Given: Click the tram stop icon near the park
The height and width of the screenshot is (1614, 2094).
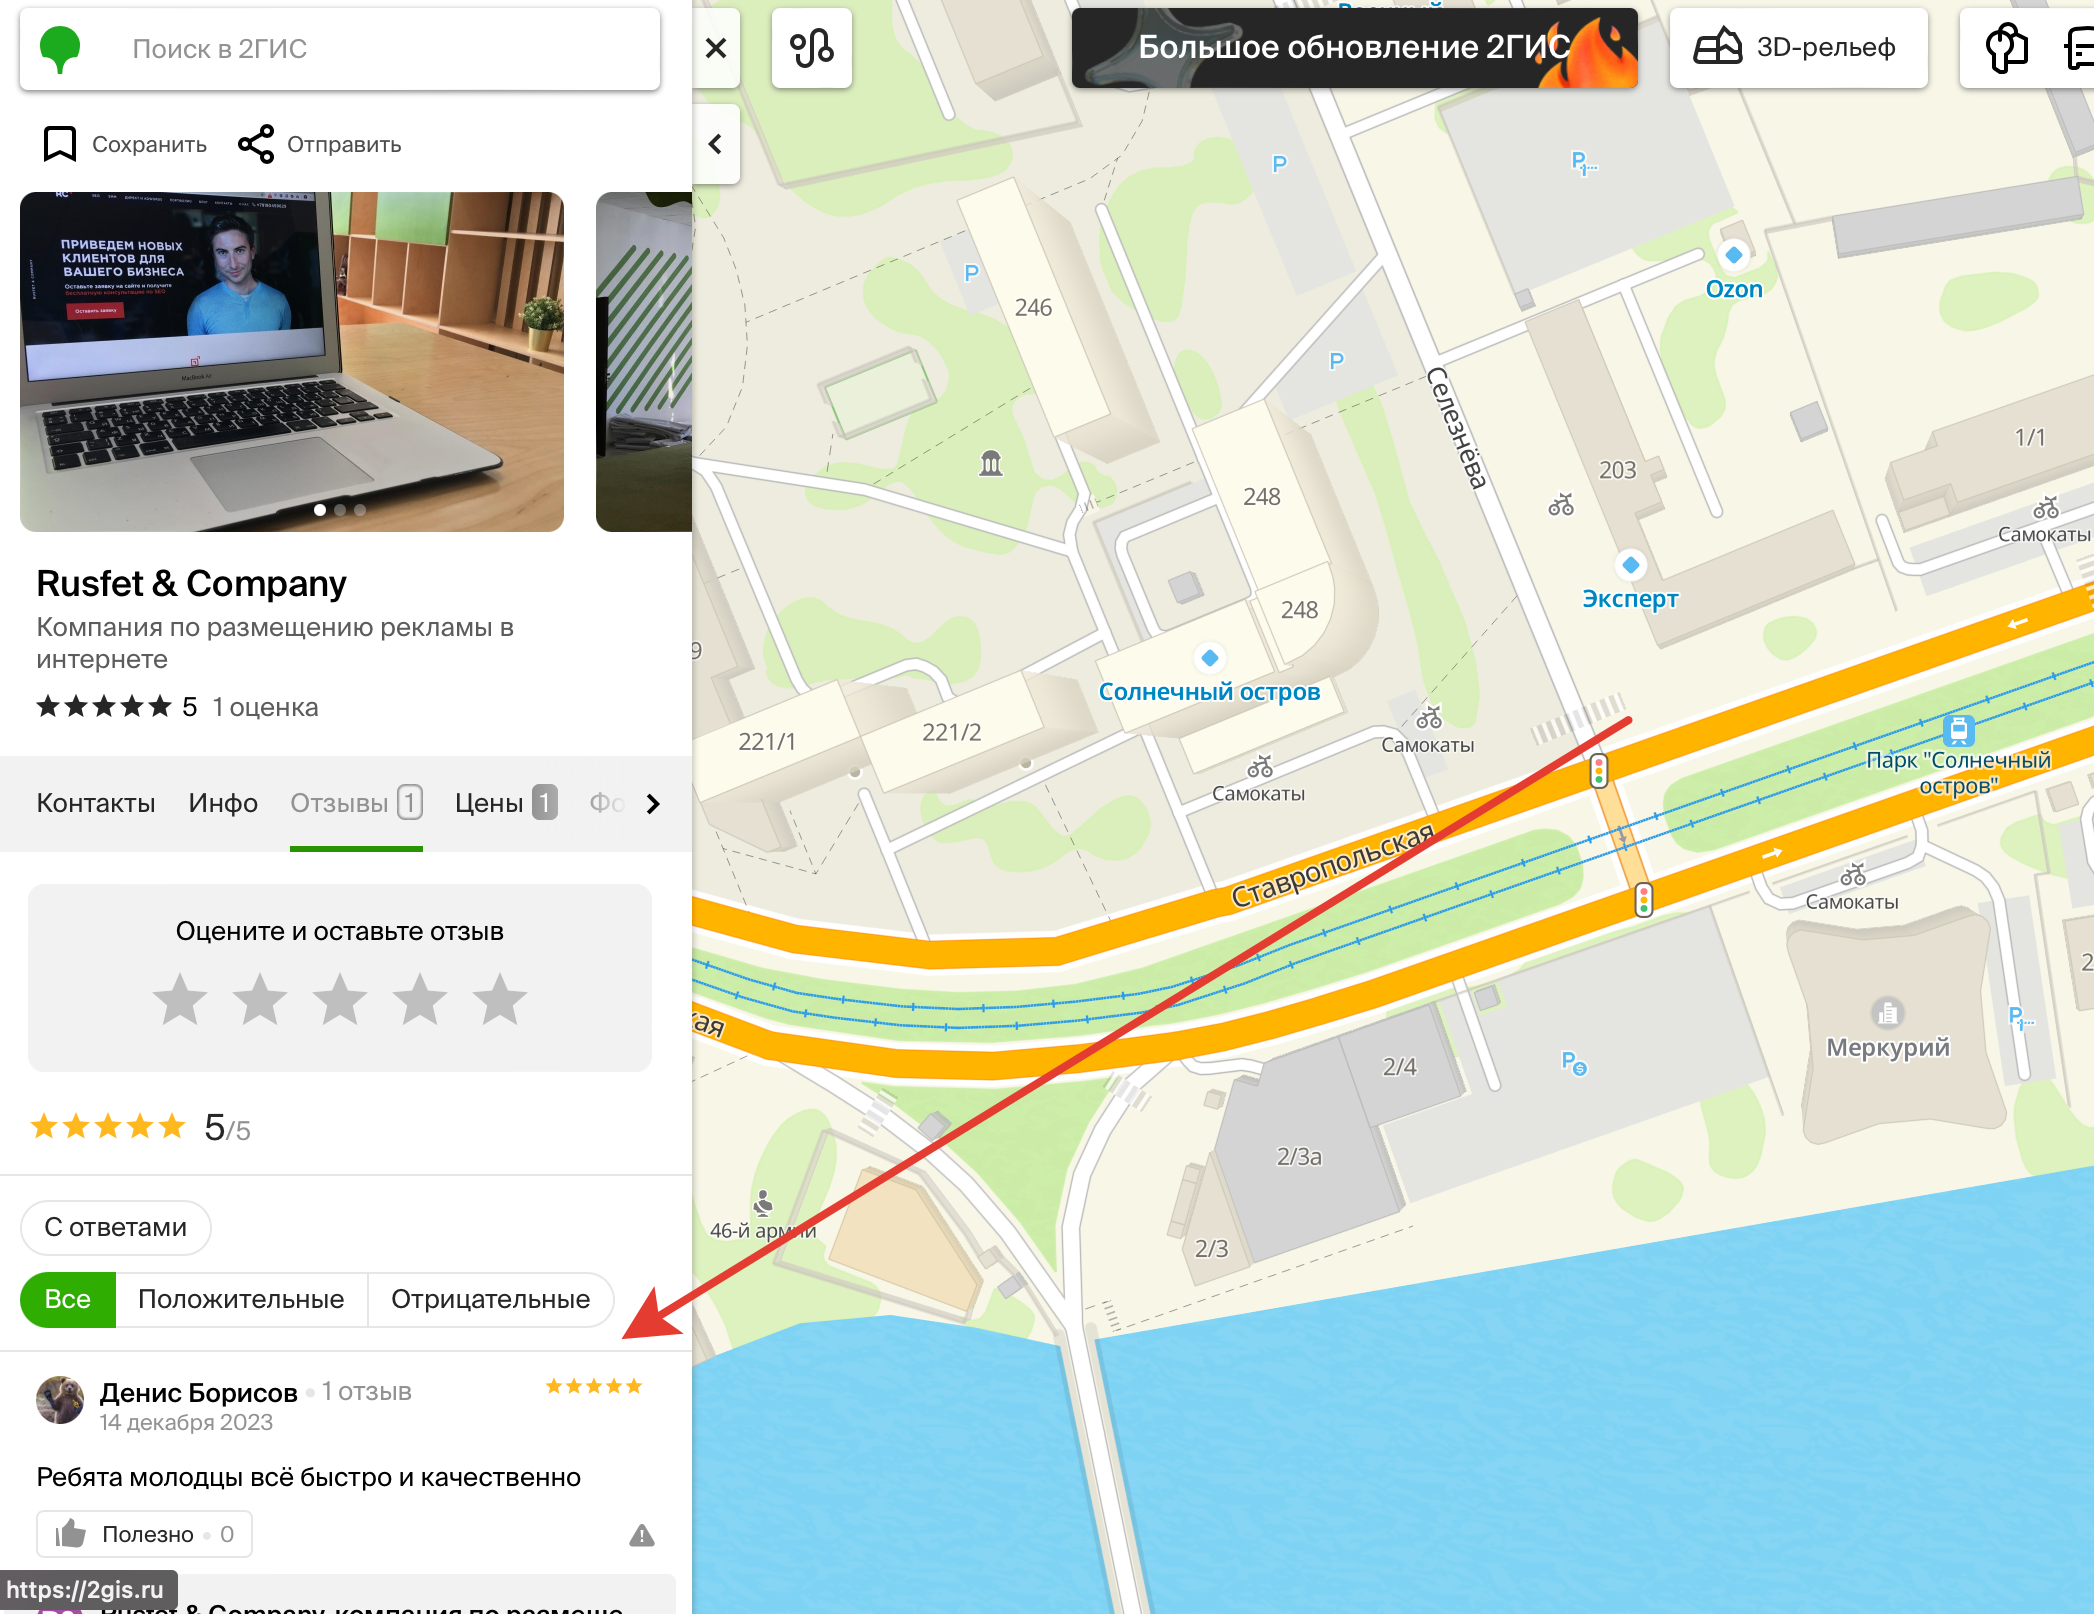Looking at the screenshot, I should click(1958, 731).
